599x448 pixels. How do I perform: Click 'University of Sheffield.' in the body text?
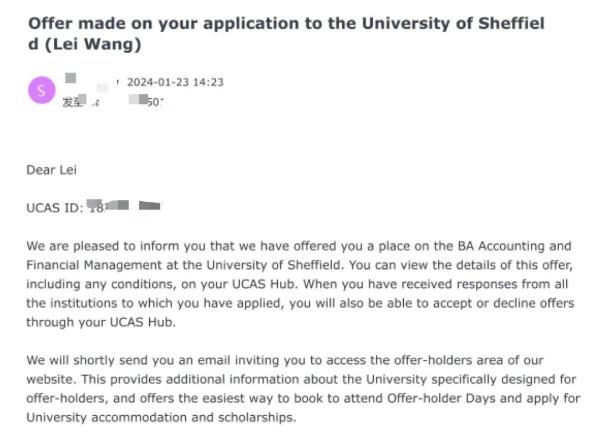point(275,265)
